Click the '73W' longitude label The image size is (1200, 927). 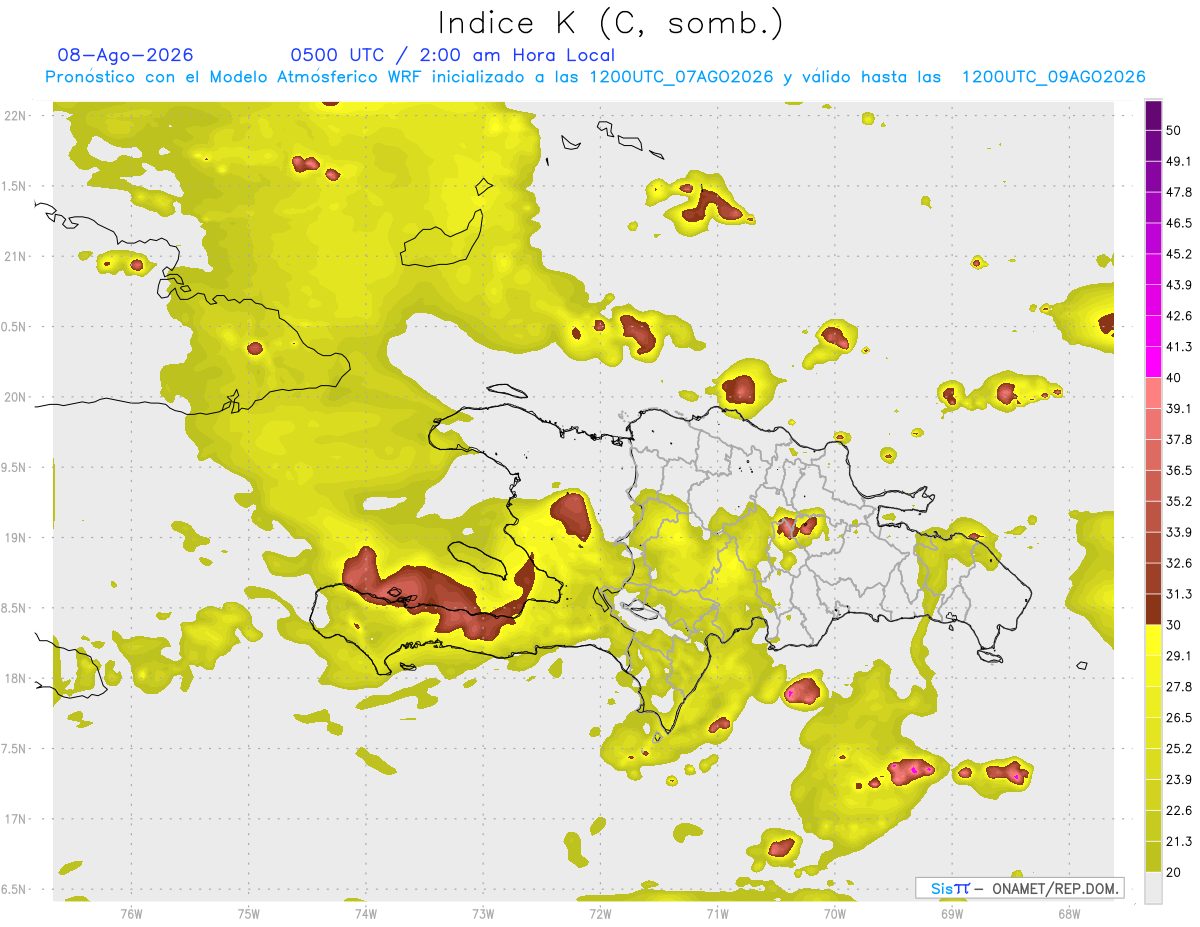[483, 913]
